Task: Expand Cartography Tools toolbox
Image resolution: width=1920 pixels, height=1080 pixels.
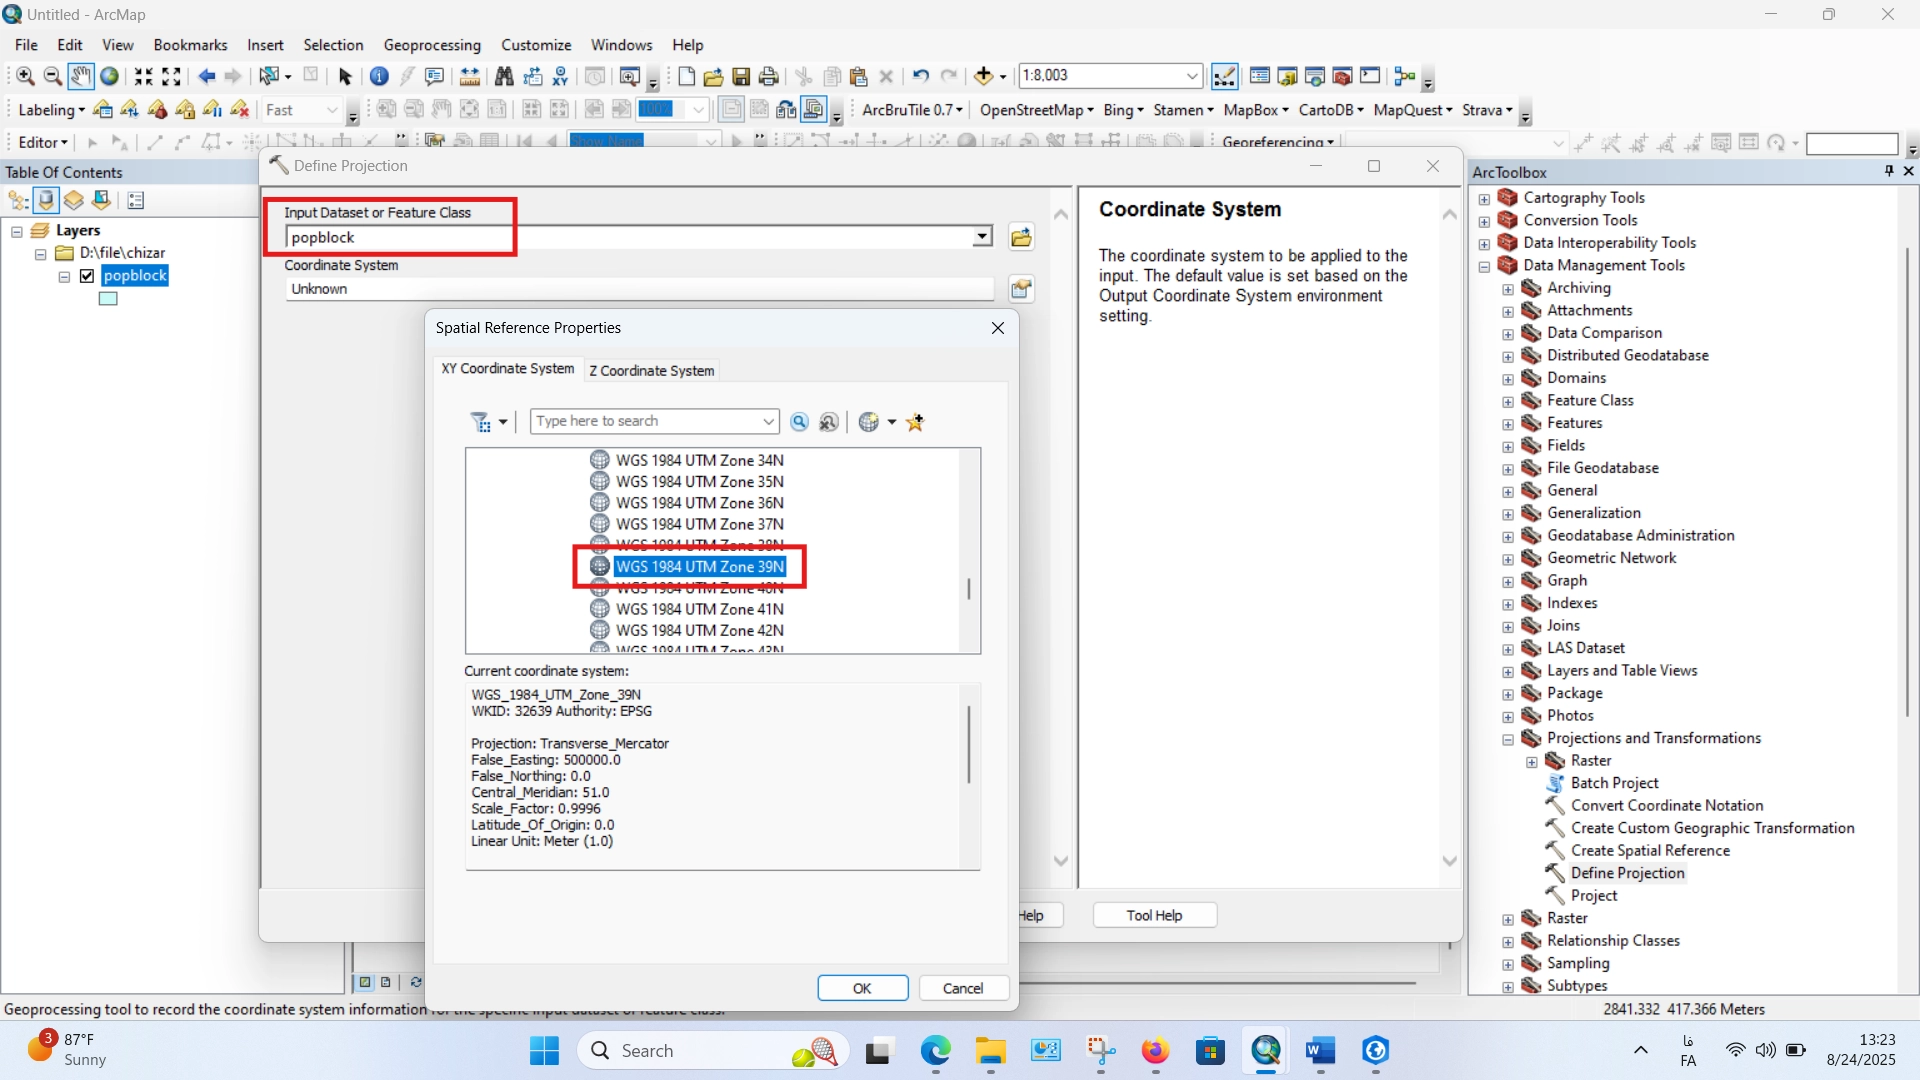Action: pyautogui.click(x=1484, y=198)
